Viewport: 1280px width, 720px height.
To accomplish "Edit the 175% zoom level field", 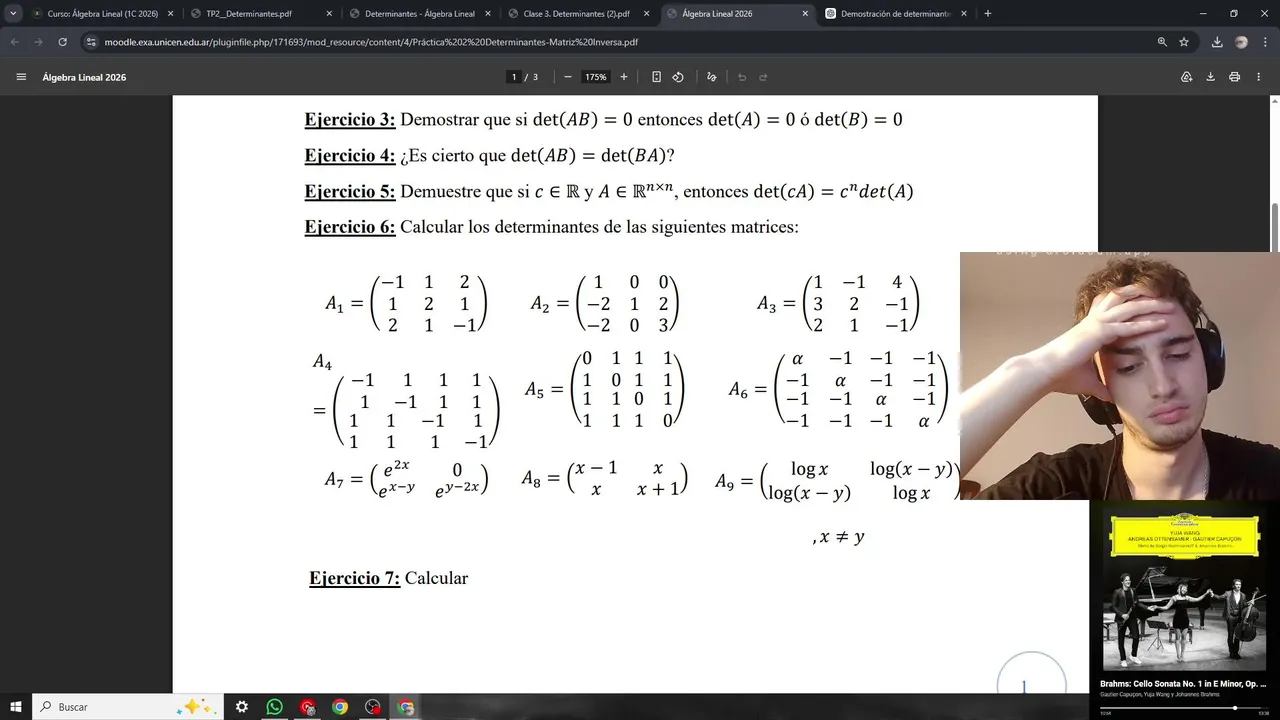I will (x=596, y=77).
